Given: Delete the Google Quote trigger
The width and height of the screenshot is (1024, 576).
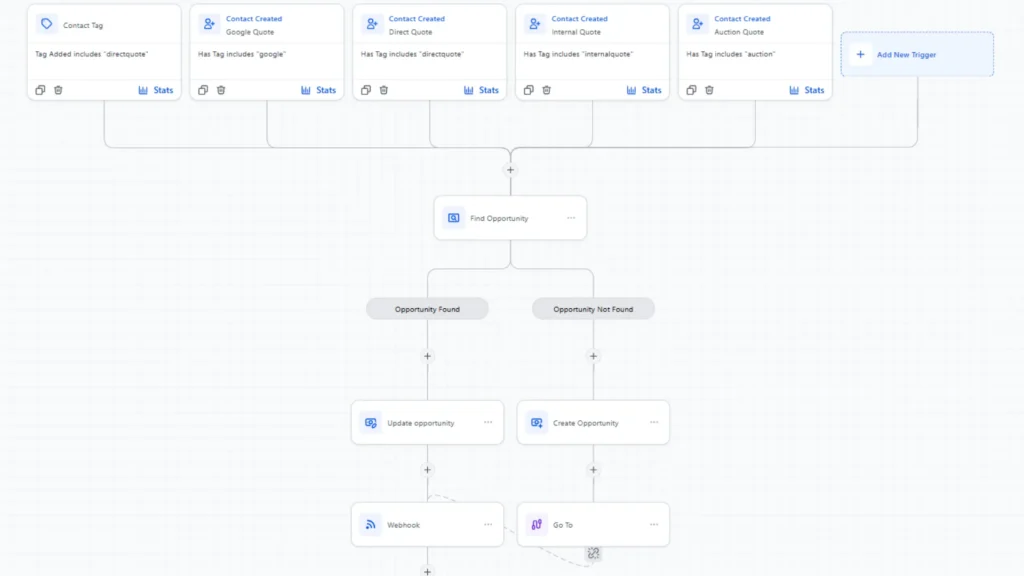Looking at the screenshot, I should [x=221, y=90].
